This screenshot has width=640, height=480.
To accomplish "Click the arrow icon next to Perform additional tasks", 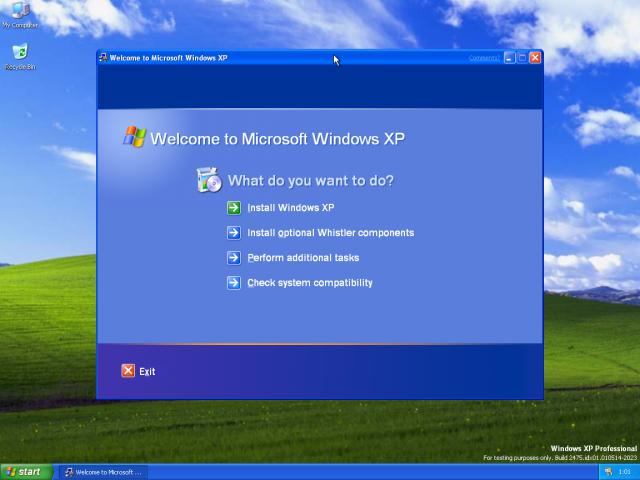I will point(234,258).
